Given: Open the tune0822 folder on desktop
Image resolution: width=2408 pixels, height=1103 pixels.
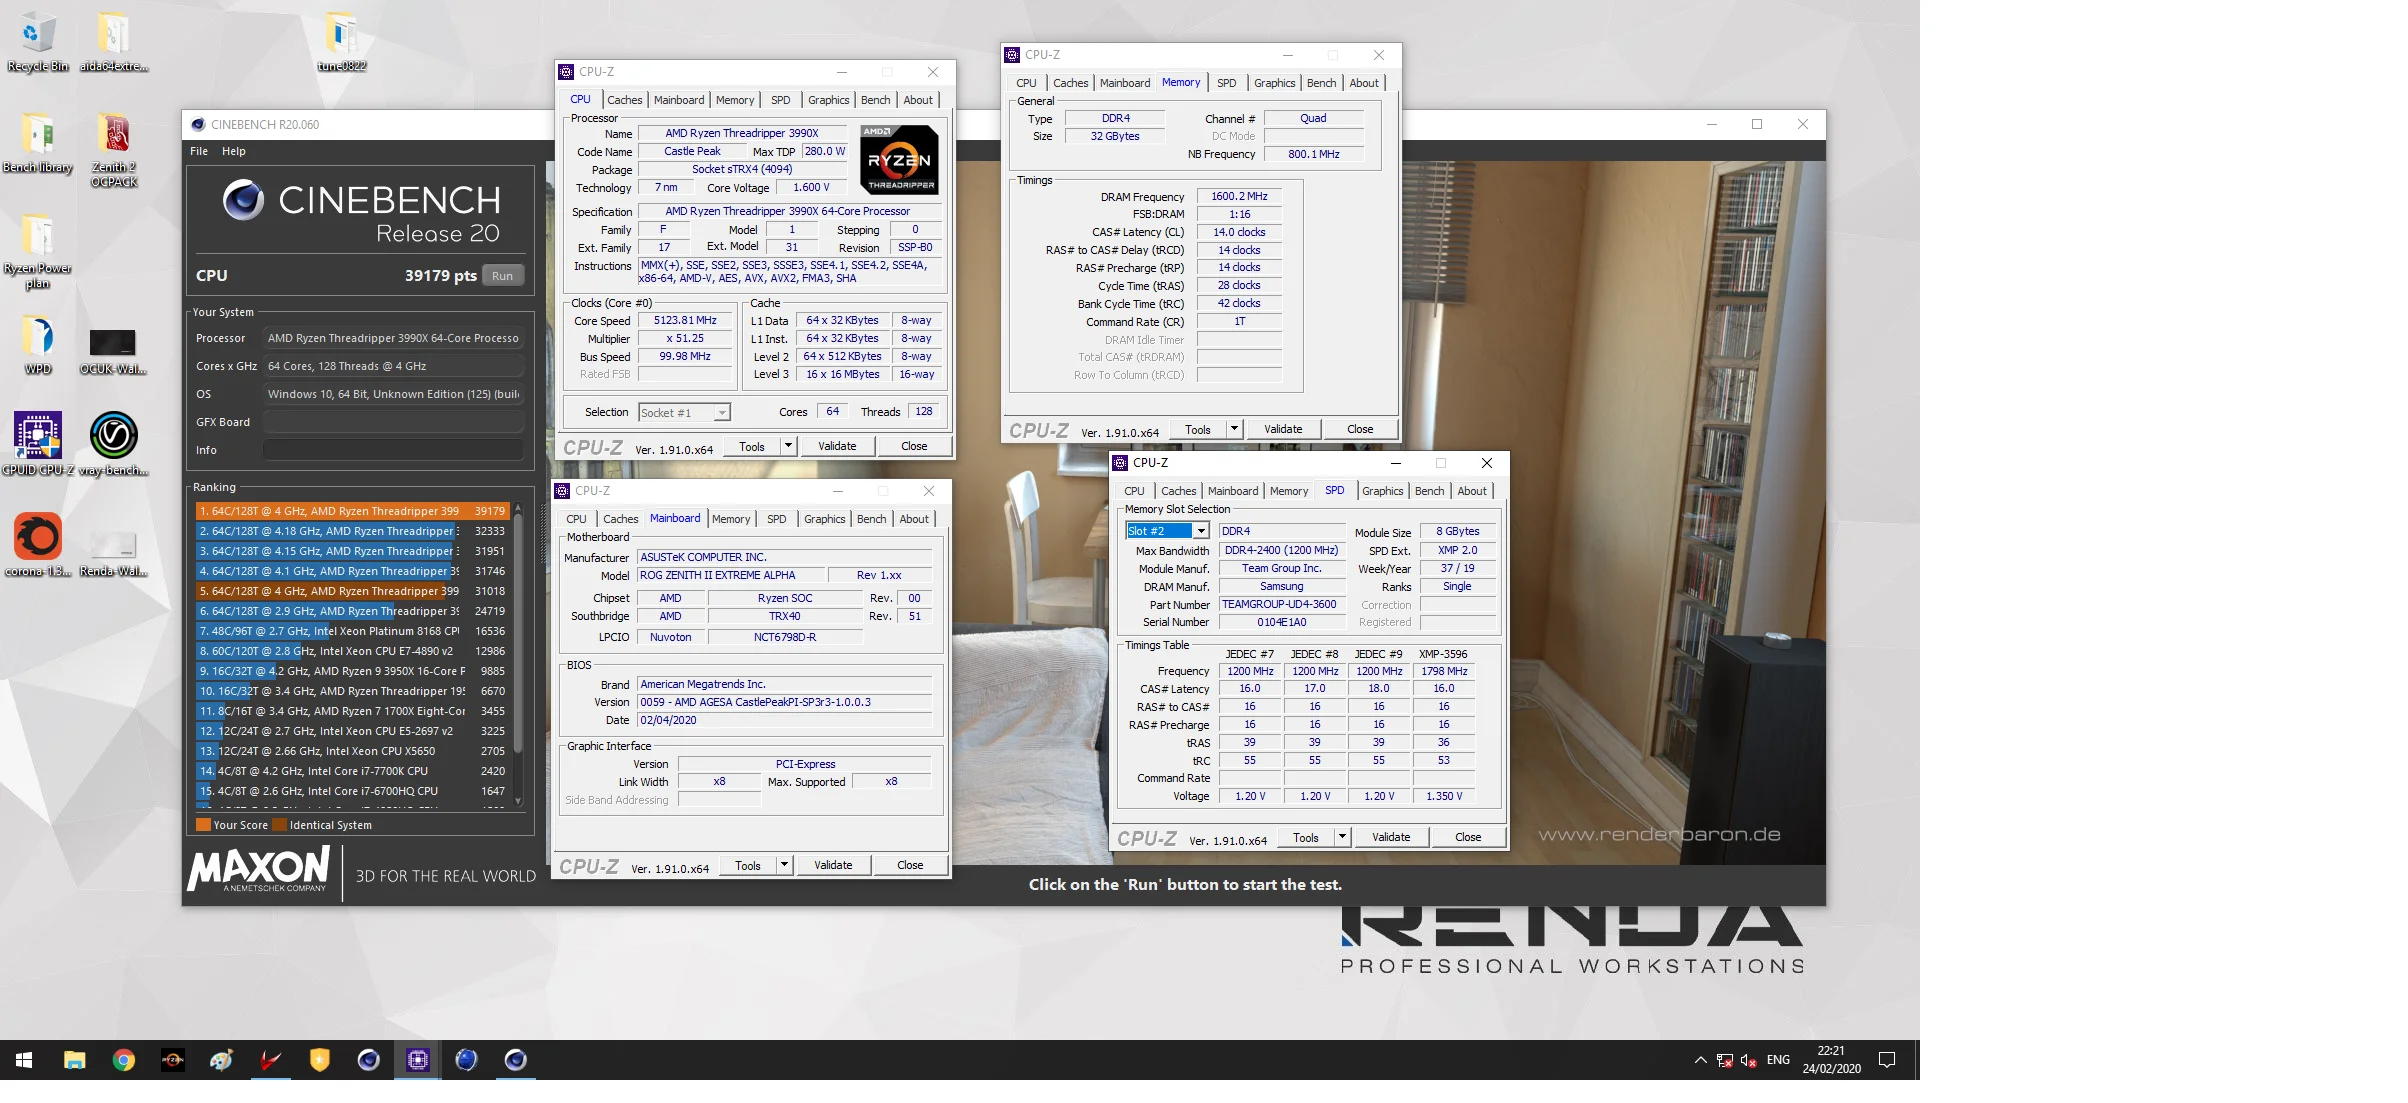Looking at the screenshot, I should point(341,41).
